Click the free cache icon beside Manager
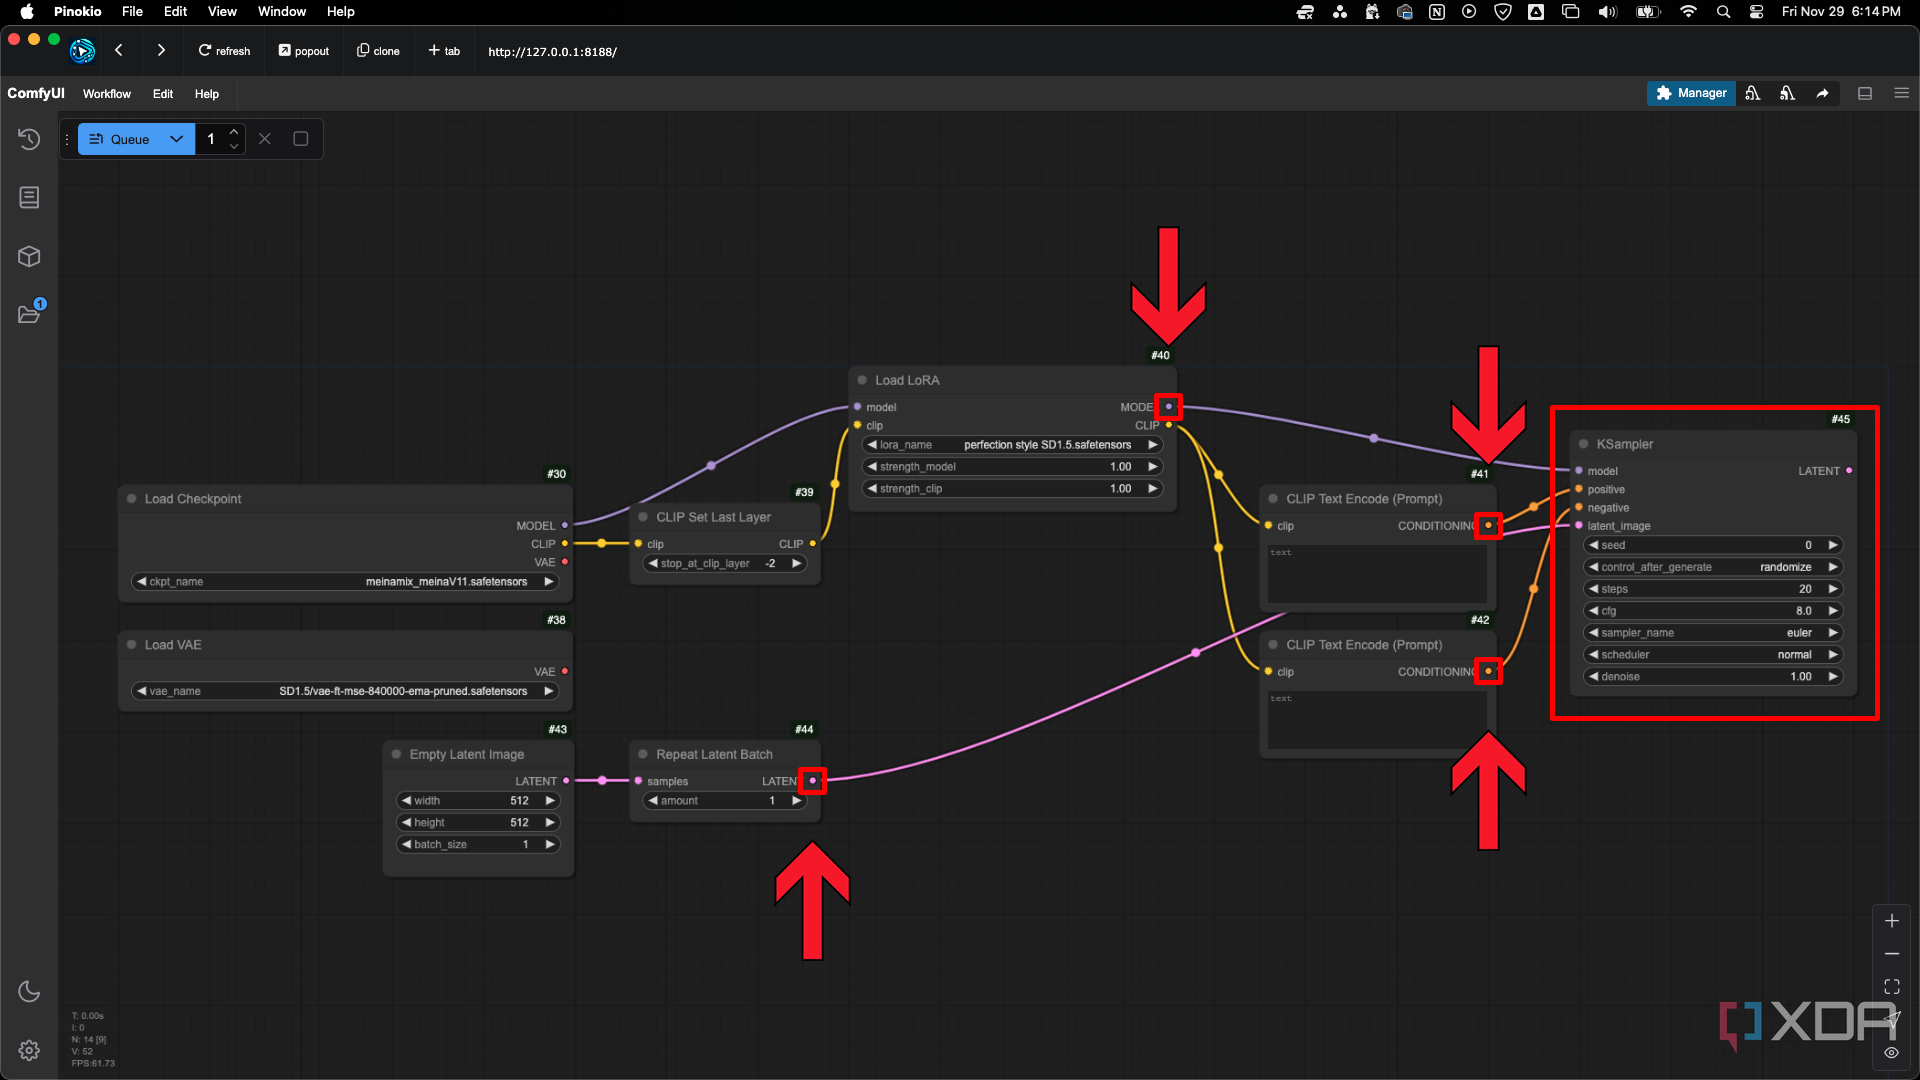 [x=1787, y=93]
